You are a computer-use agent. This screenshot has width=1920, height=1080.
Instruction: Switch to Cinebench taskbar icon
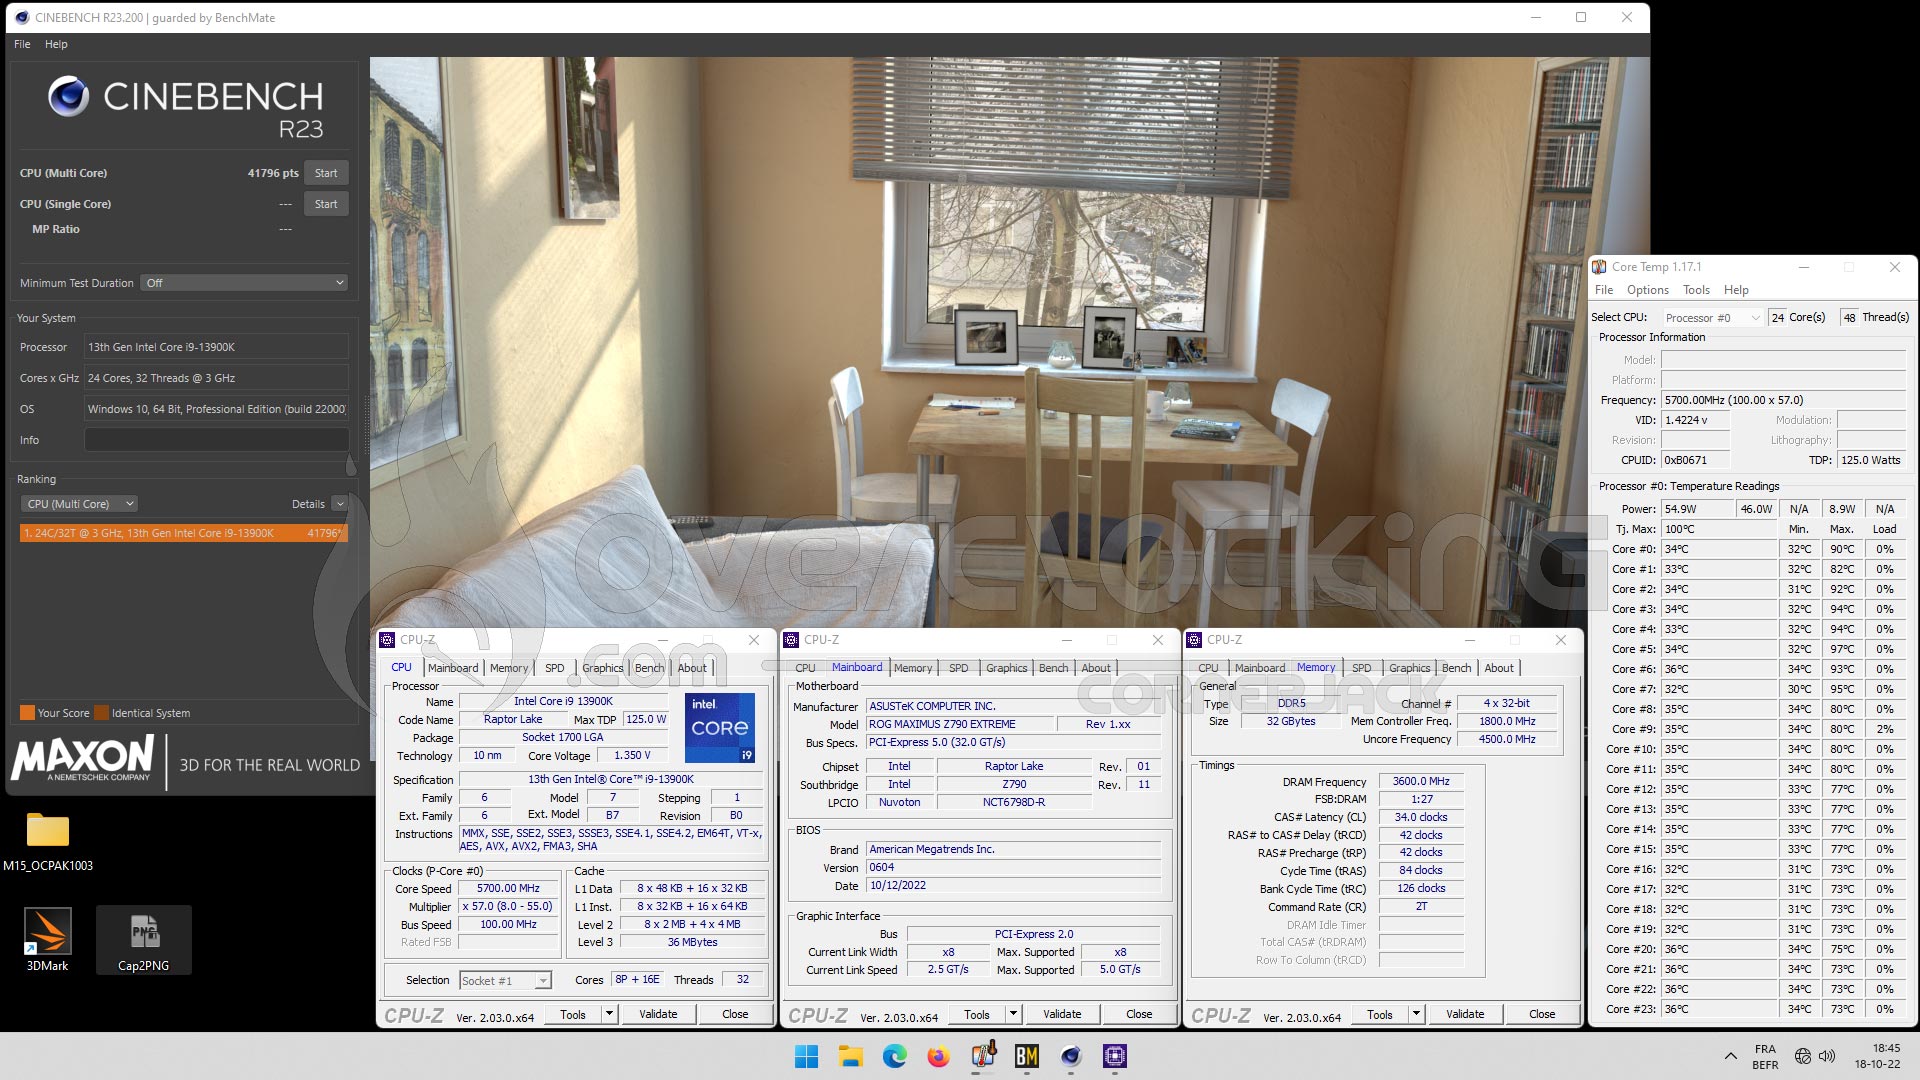click(1071, 1056)
